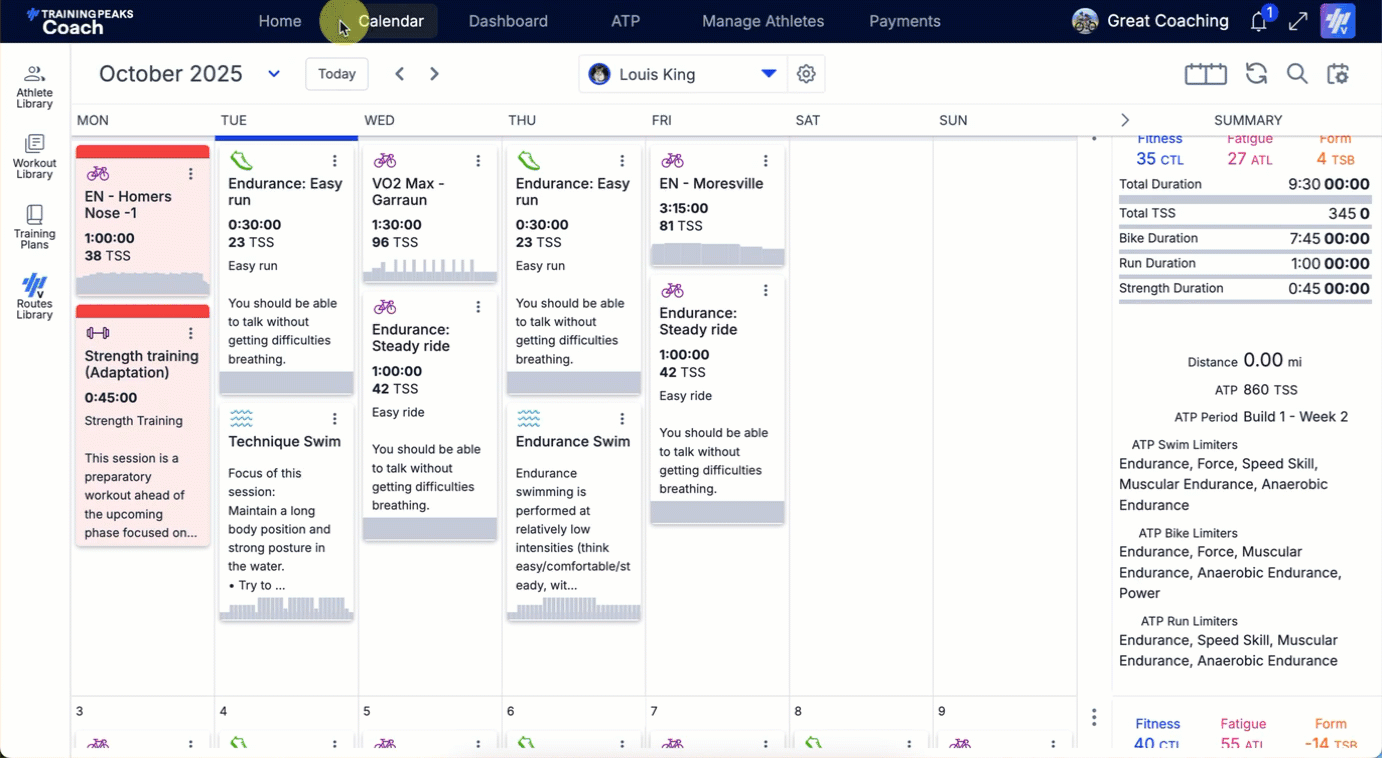Click the expand fullscreen arrows icon

(x=1298, y=22)
